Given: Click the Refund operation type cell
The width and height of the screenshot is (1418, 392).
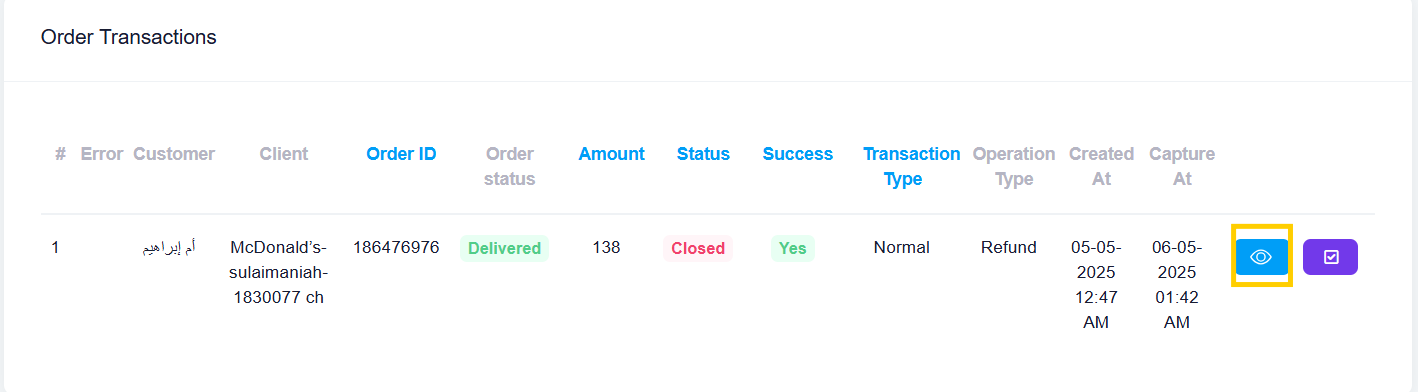Looking at the screenshot, I should click(1008, 247).
